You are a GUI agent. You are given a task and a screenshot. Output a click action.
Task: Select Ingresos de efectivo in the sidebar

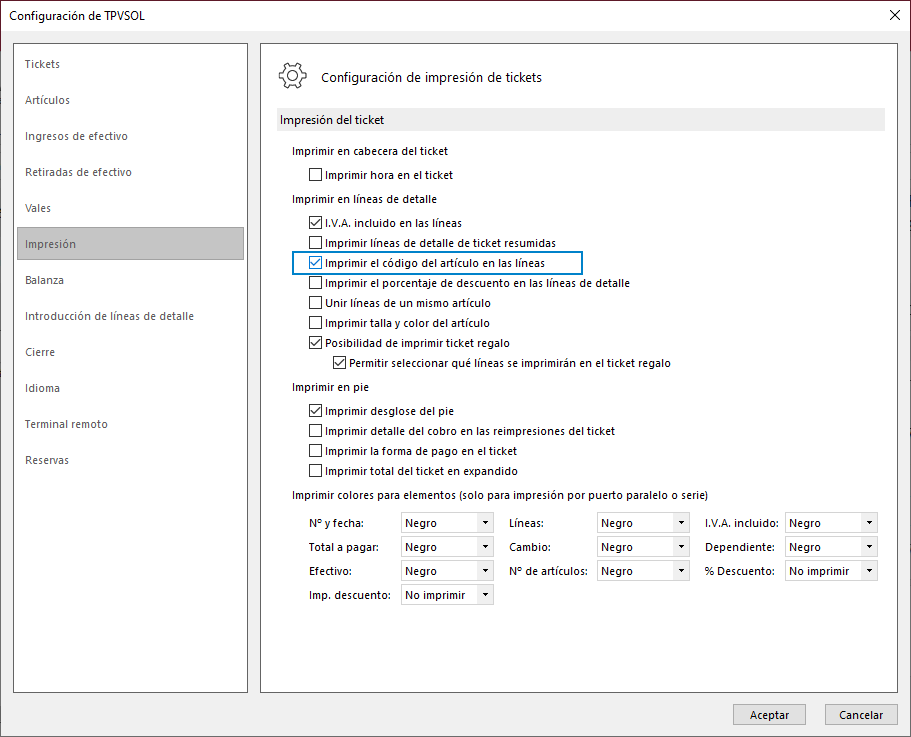[76, 136]
